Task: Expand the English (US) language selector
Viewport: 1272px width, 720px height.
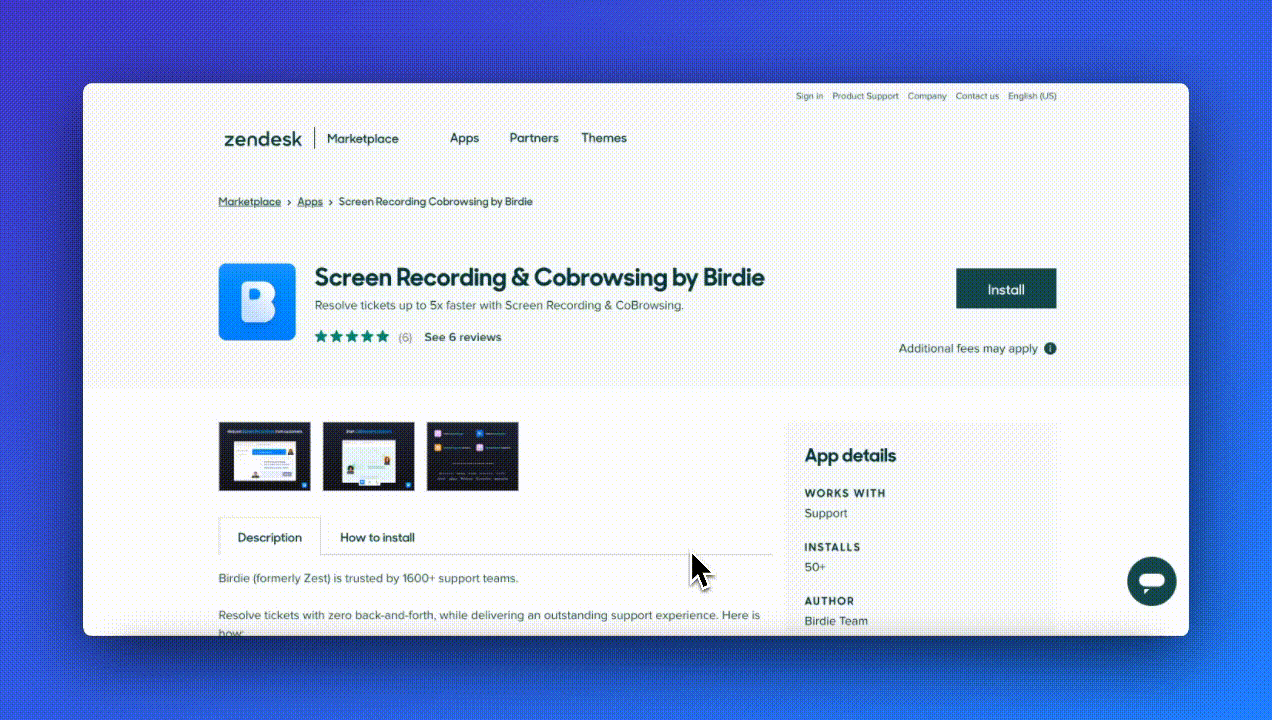Action: click(x=1032, y=96)
